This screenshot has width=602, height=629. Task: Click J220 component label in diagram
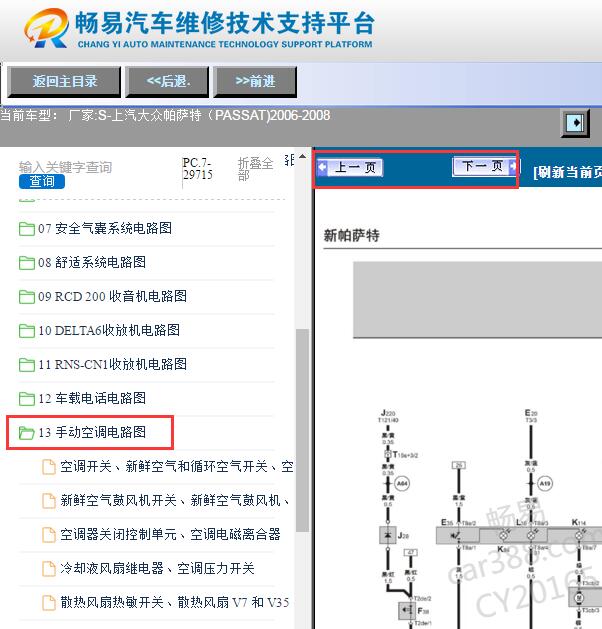point(388,413)
